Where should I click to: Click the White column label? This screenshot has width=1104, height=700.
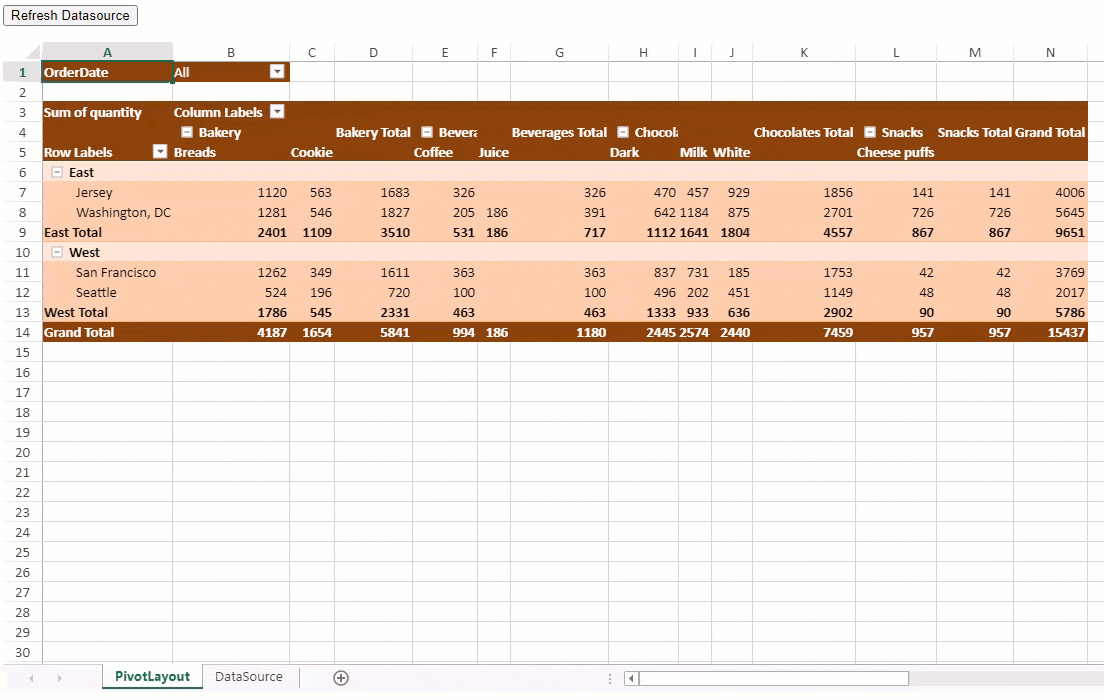[732, 152]
